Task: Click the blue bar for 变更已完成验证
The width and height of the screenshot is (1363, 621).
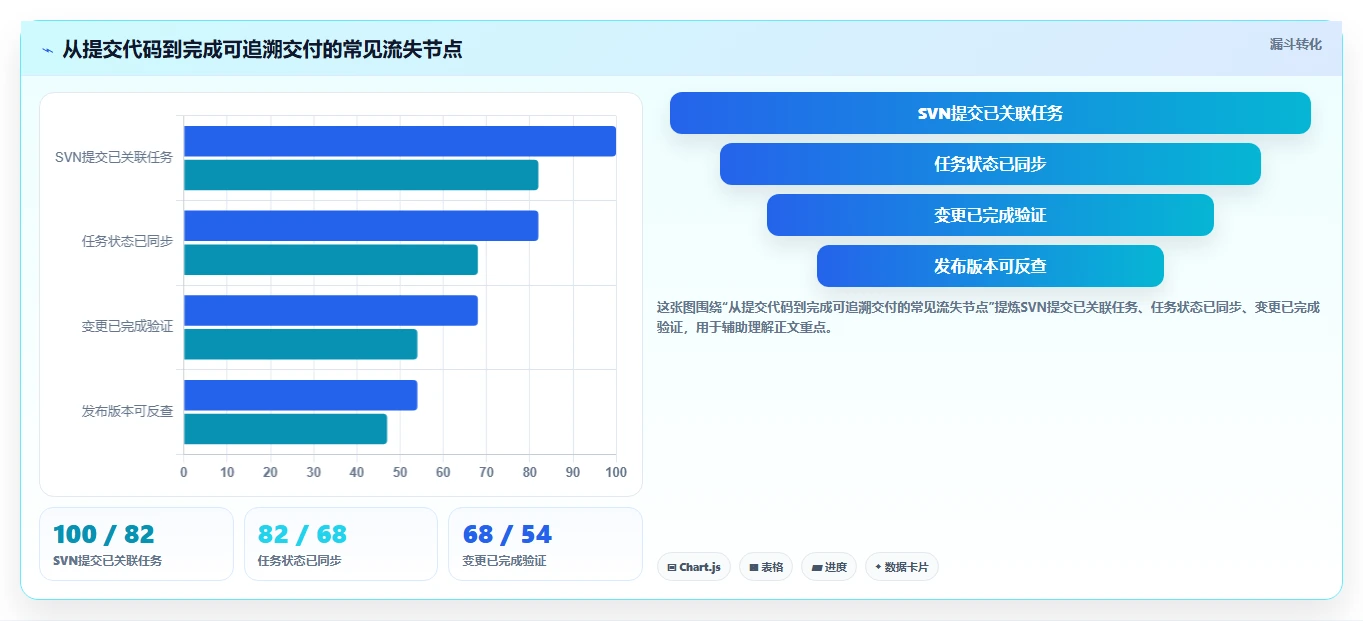Action: (331, 310)
